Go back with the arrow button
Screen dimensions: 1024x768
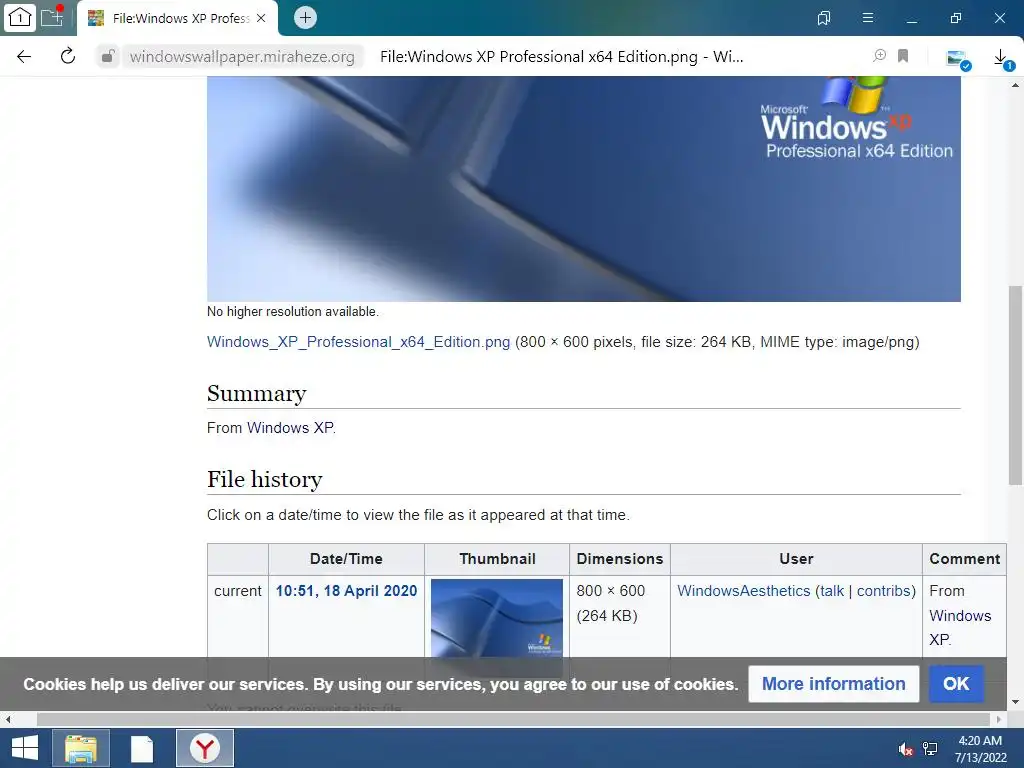pos(24,57)
